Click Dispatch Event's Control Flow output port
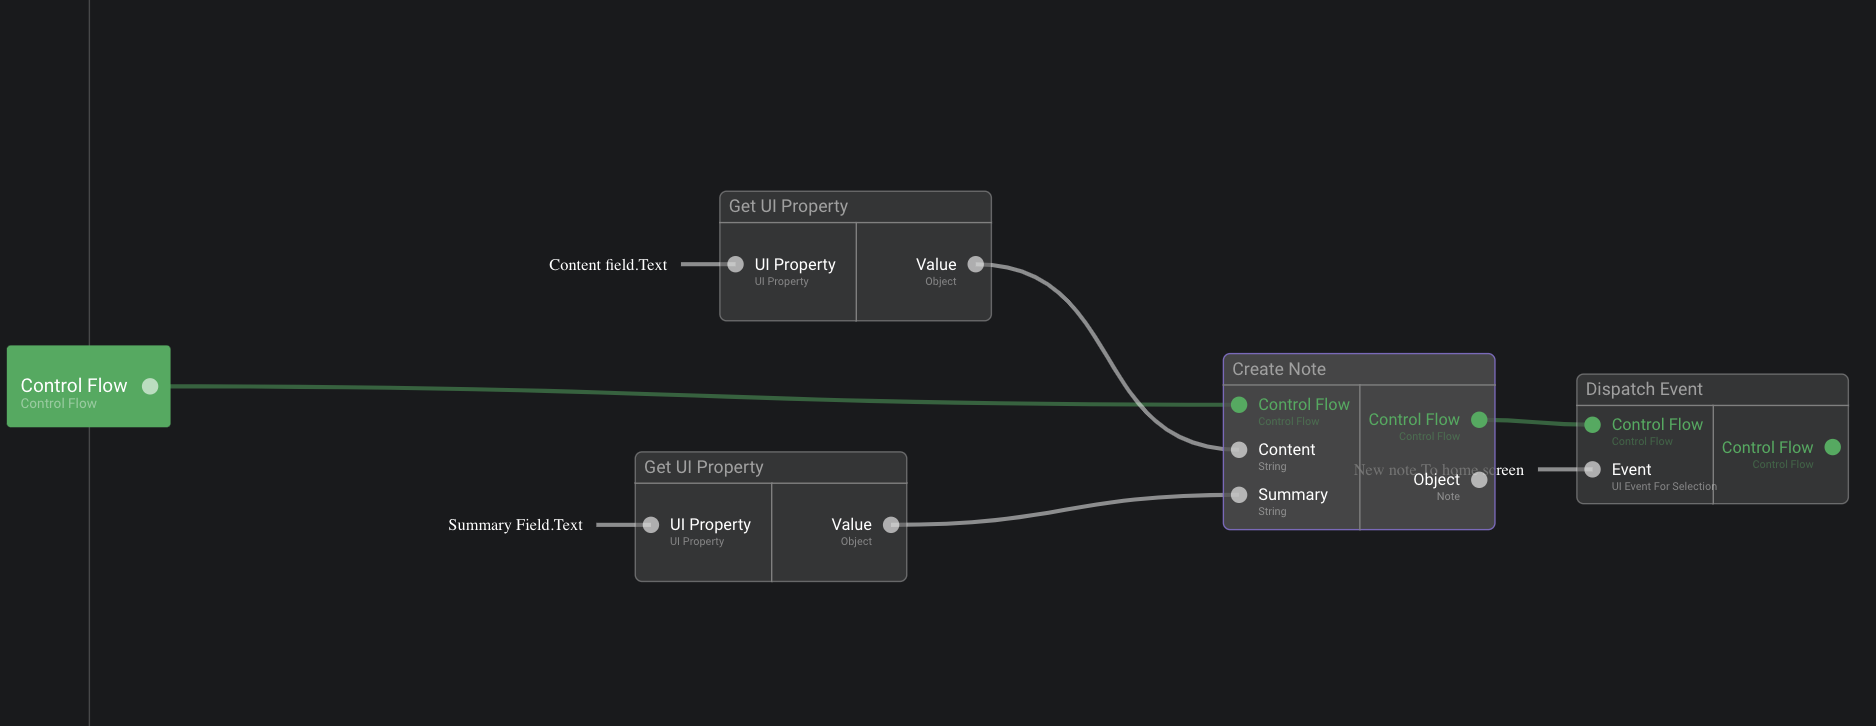Viewport: 1876px width, 726px height. coord(1833,447)
